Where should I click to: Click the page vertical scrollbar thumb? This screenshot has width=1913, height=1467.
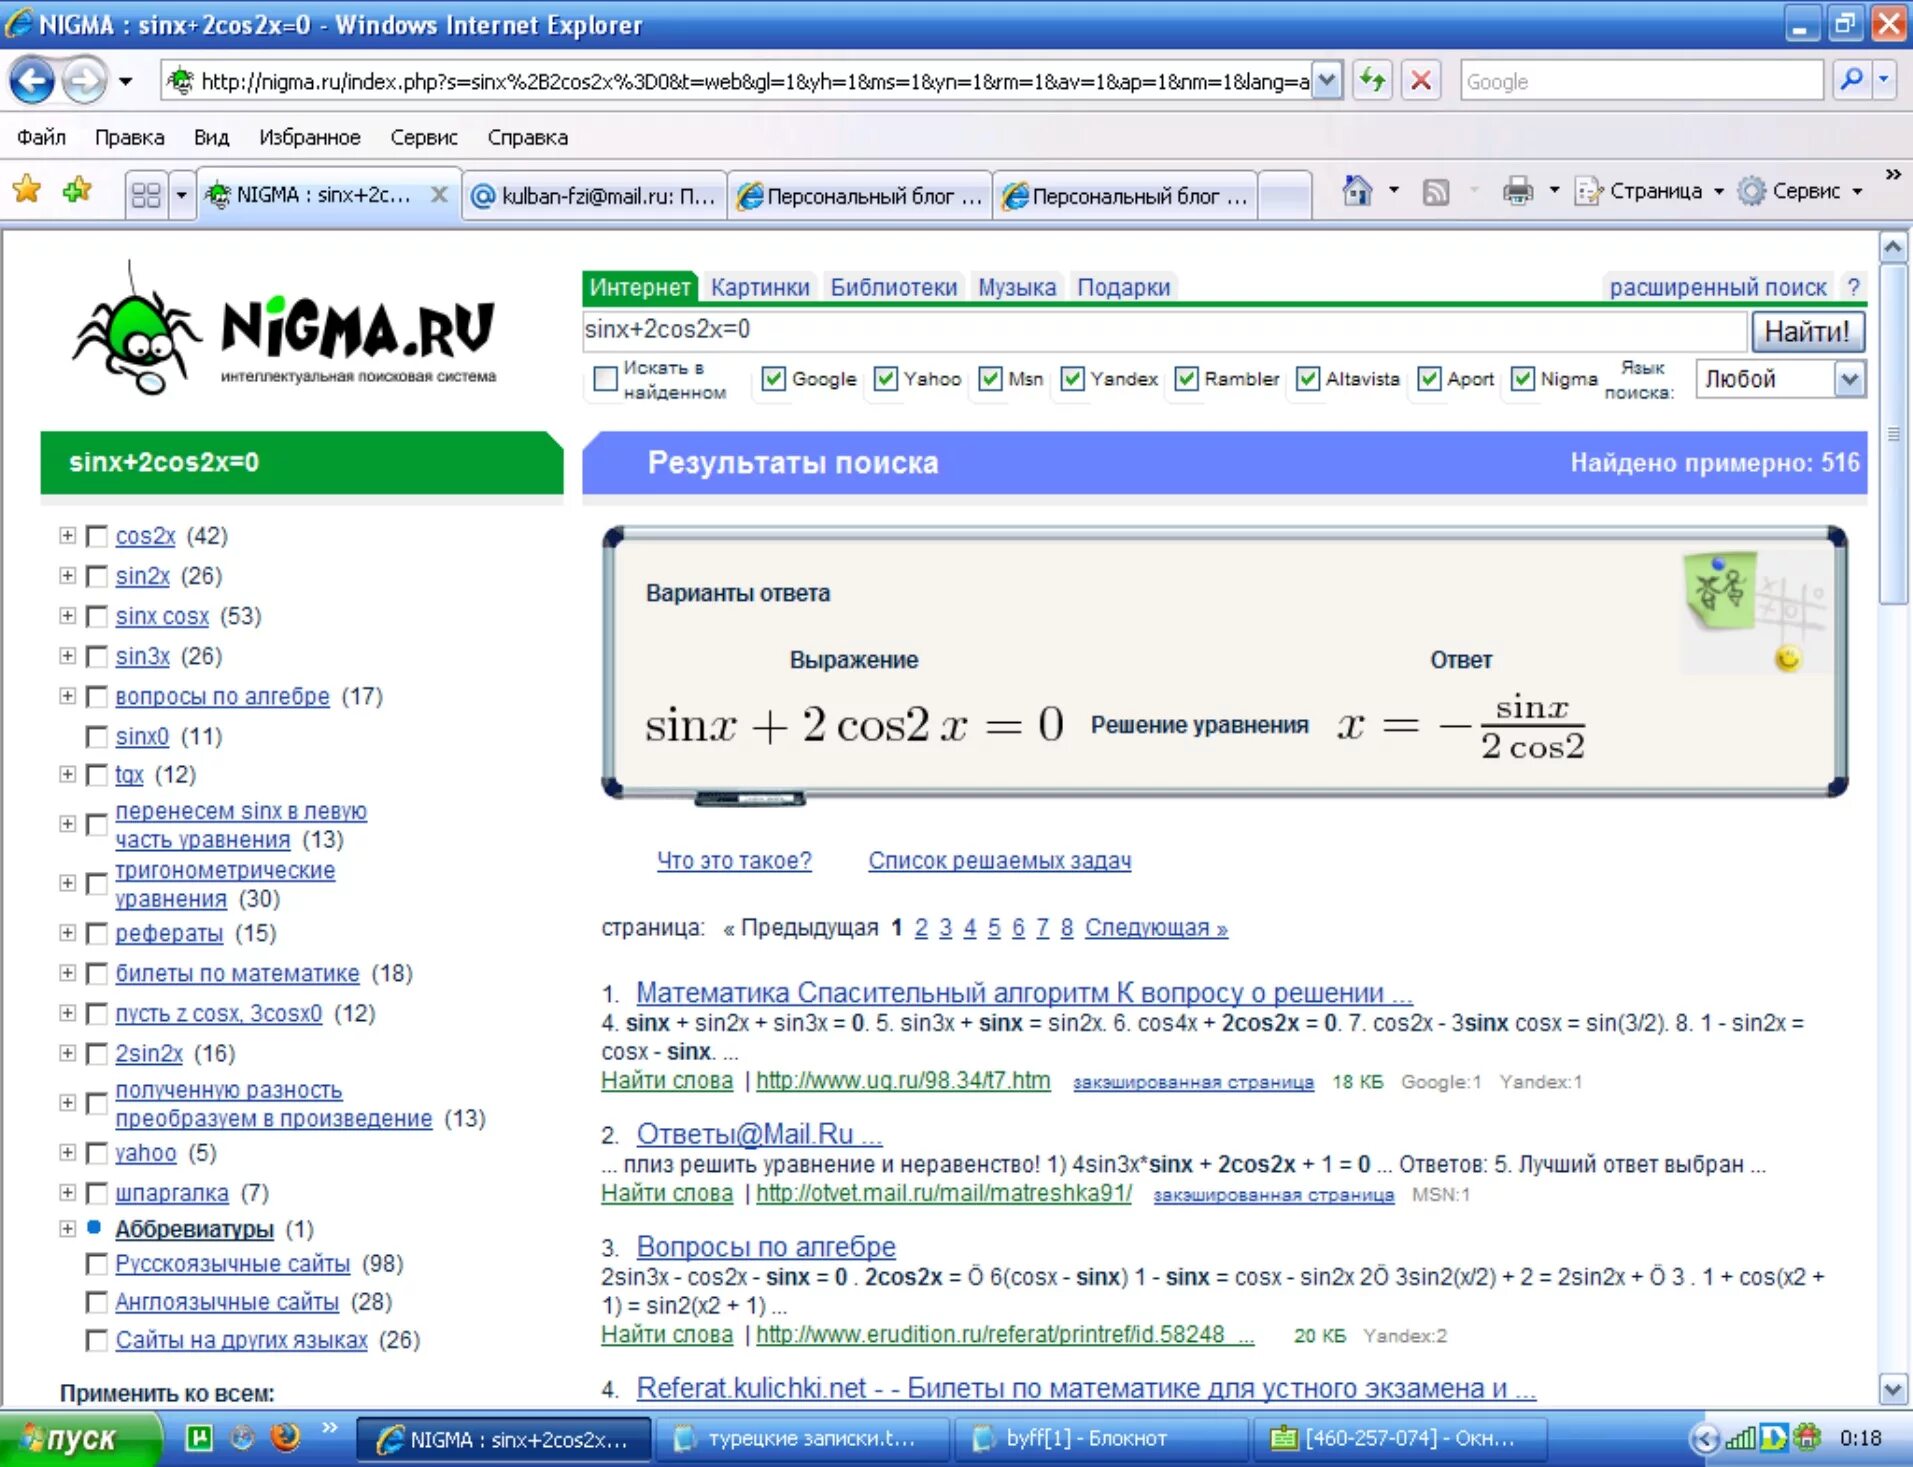click(x=1892, y=435)
